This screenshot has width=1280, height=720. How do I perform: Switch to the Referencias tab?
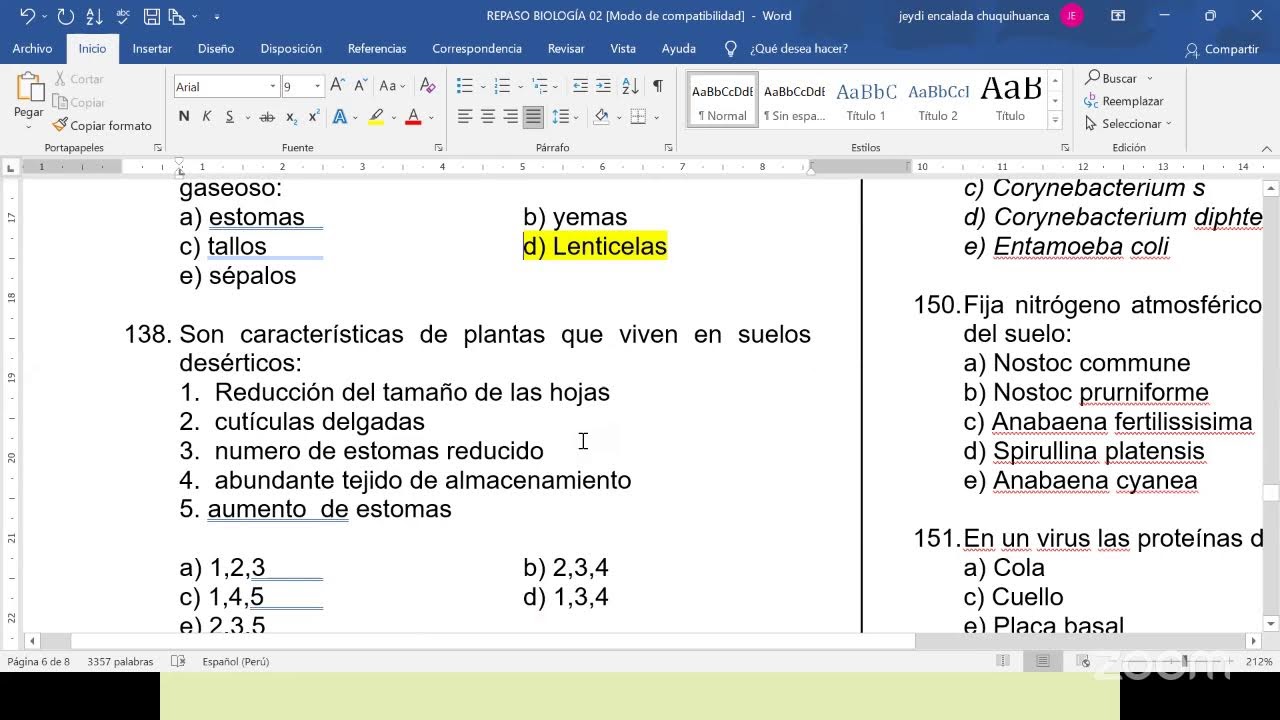[377, 48]
